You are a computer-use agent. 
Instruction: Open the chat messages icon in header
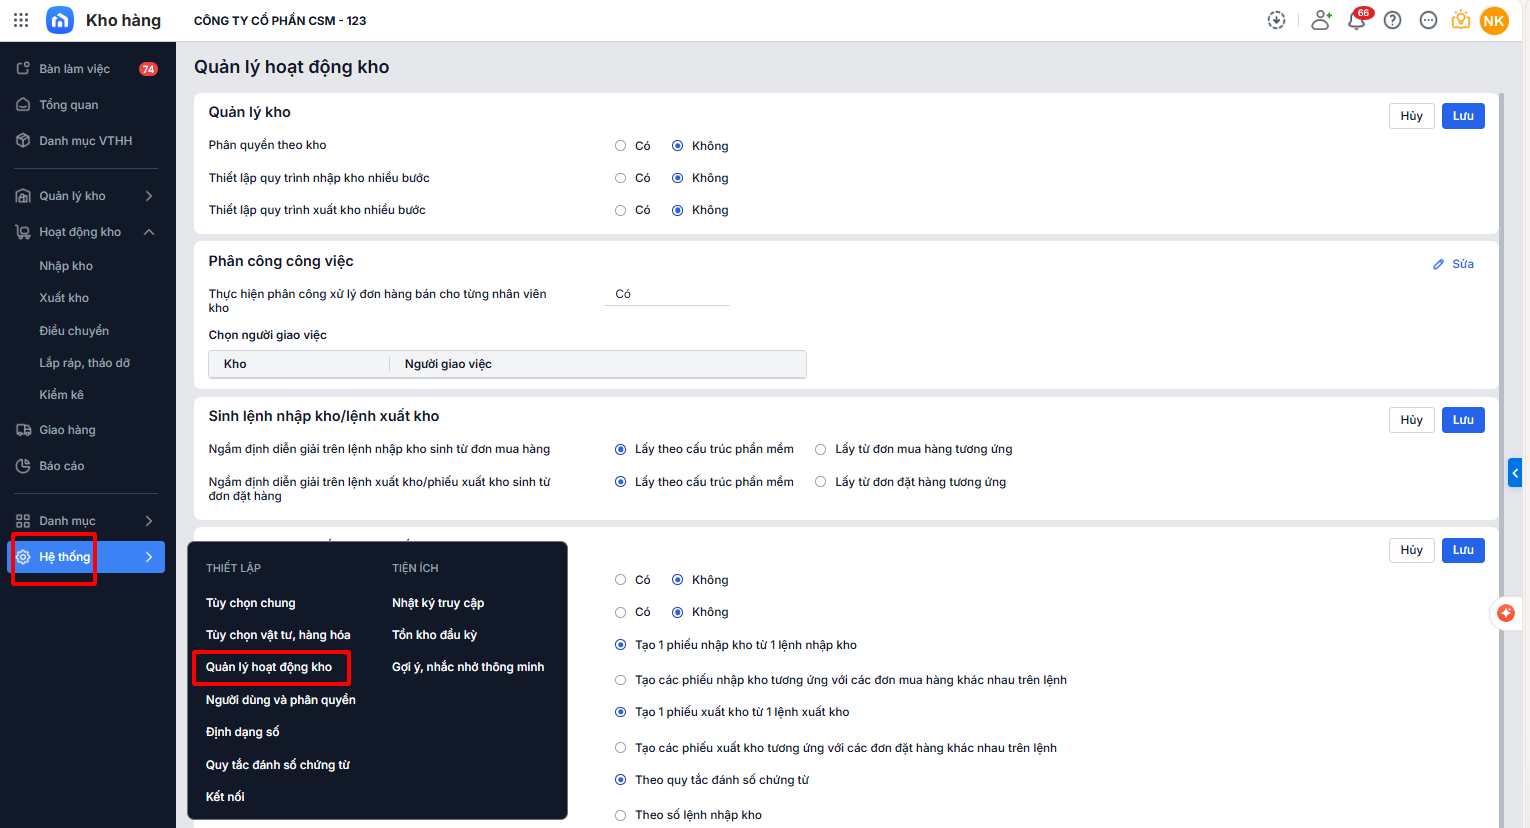click(x=1428, y=20)
